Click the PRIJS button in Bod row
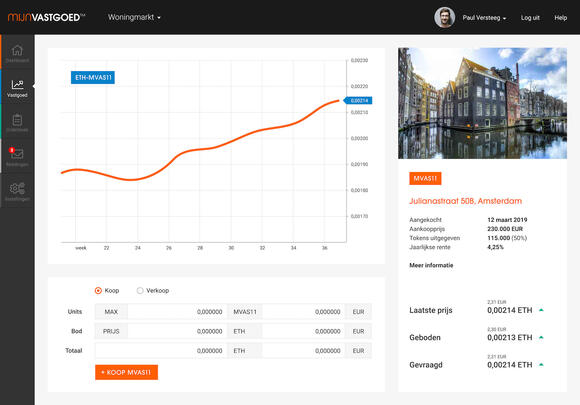Image resolution: width=580 pixels, height=405 pixels. [111, 331]
